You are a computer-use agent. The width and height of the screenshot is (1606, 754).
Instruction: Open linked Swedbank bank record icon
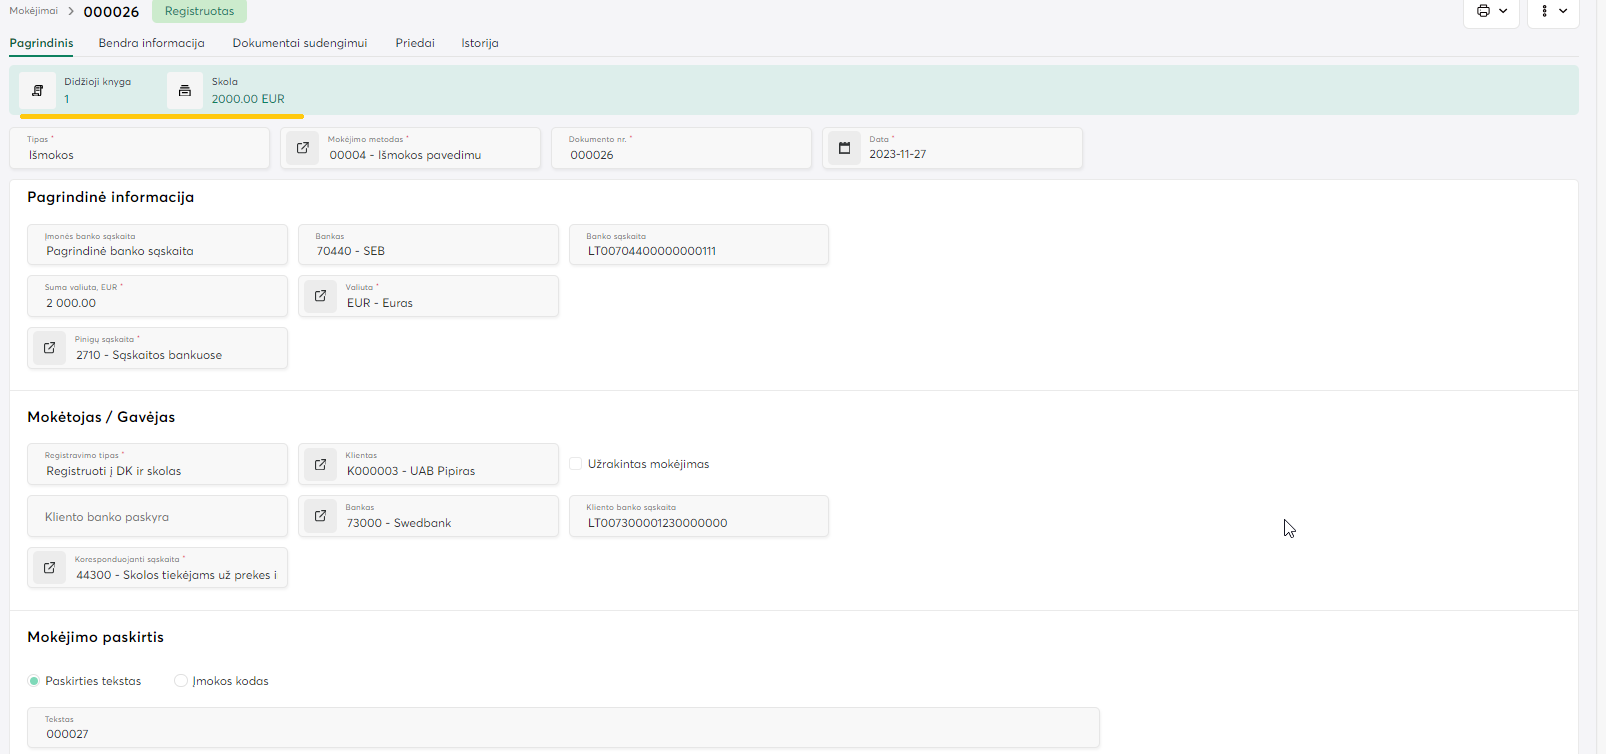(x=321, y=516)
